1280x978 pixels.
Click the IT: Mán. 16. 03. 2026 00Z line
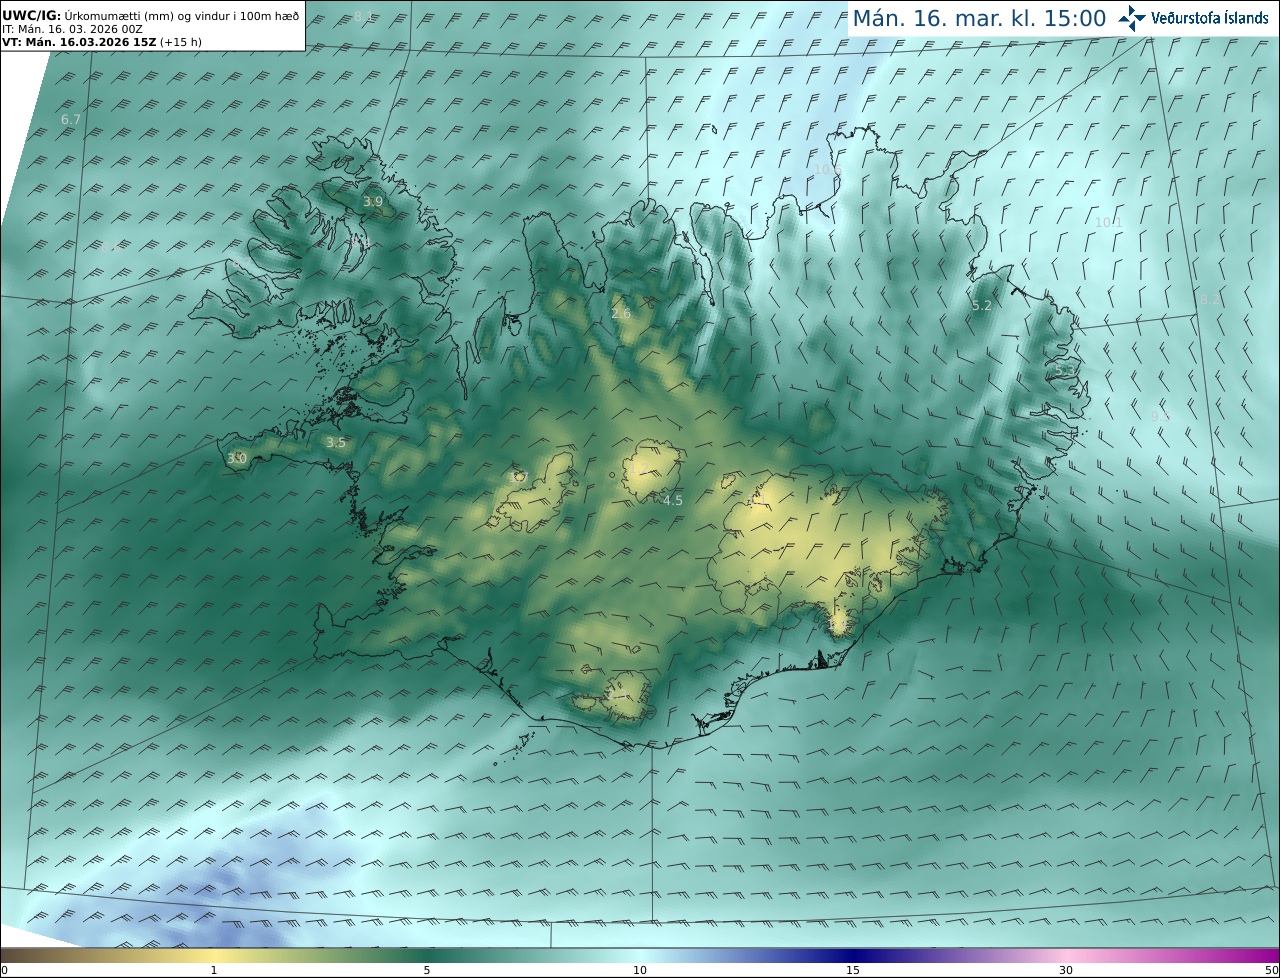pos(72,29)
